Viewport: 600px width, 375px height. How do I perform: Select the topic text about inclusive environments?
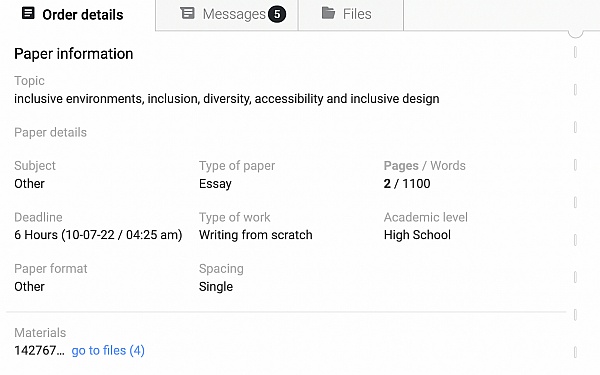tap(227, 99)
